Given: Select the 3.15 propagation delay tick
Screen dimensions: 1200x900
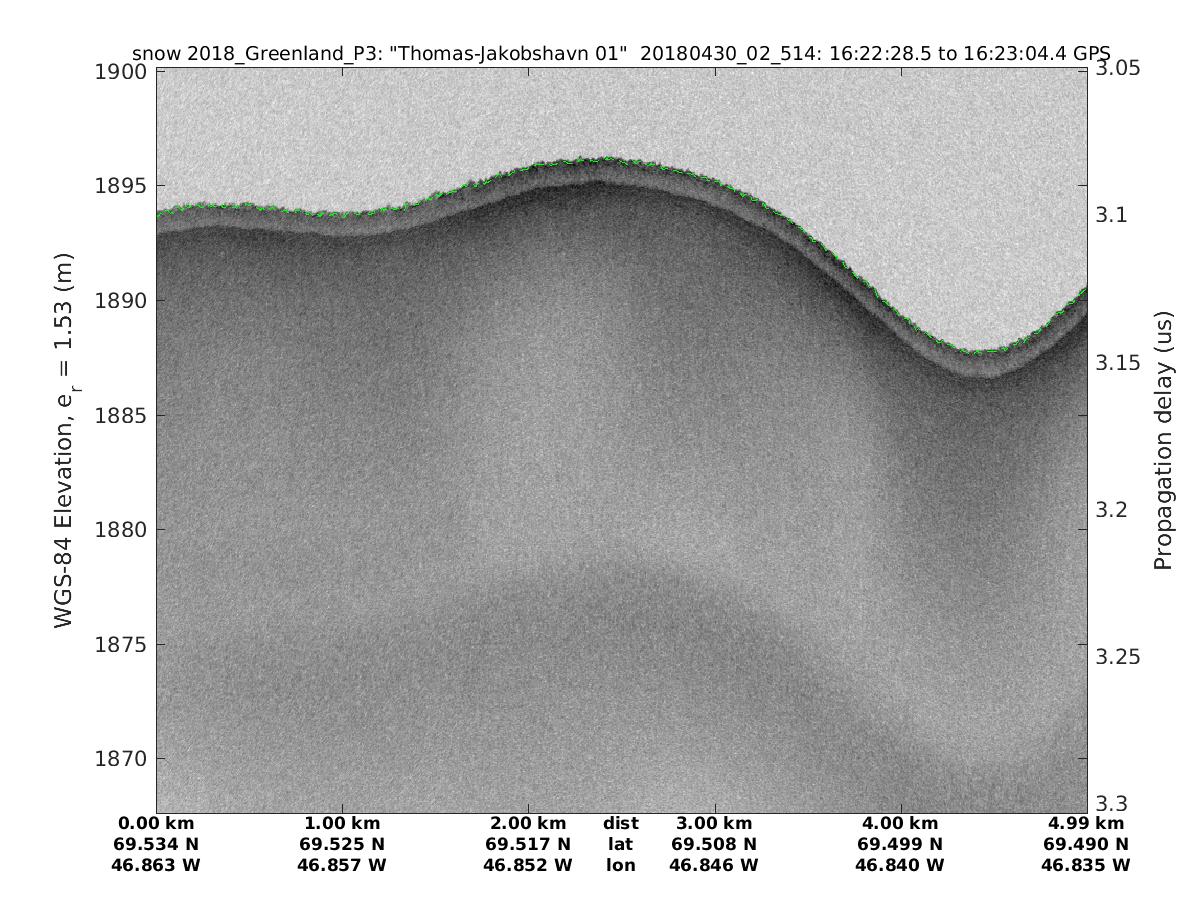Looking at the screenshot, I should tap(1119, 362).
